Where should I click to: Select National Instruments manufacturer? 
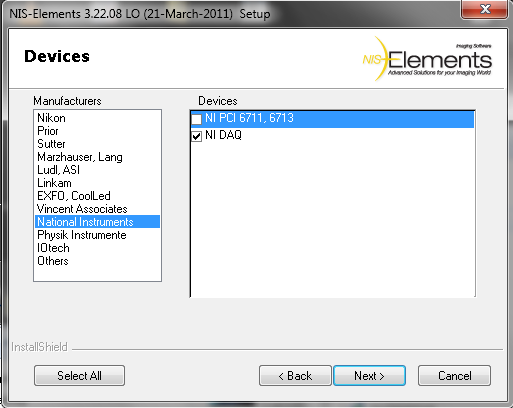97,222
